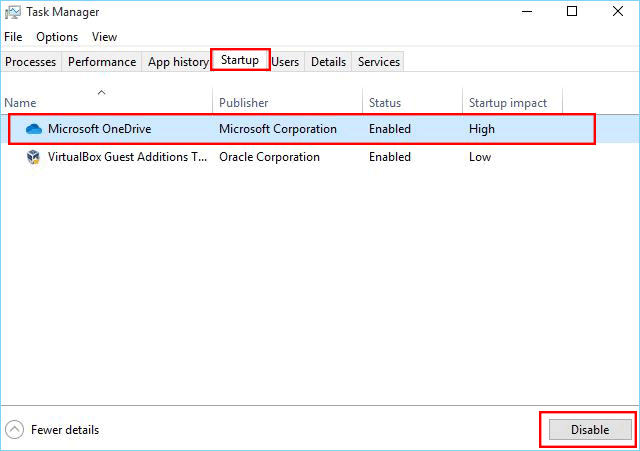
Task: Close the Task Manager window
Action: click(618, 11)
